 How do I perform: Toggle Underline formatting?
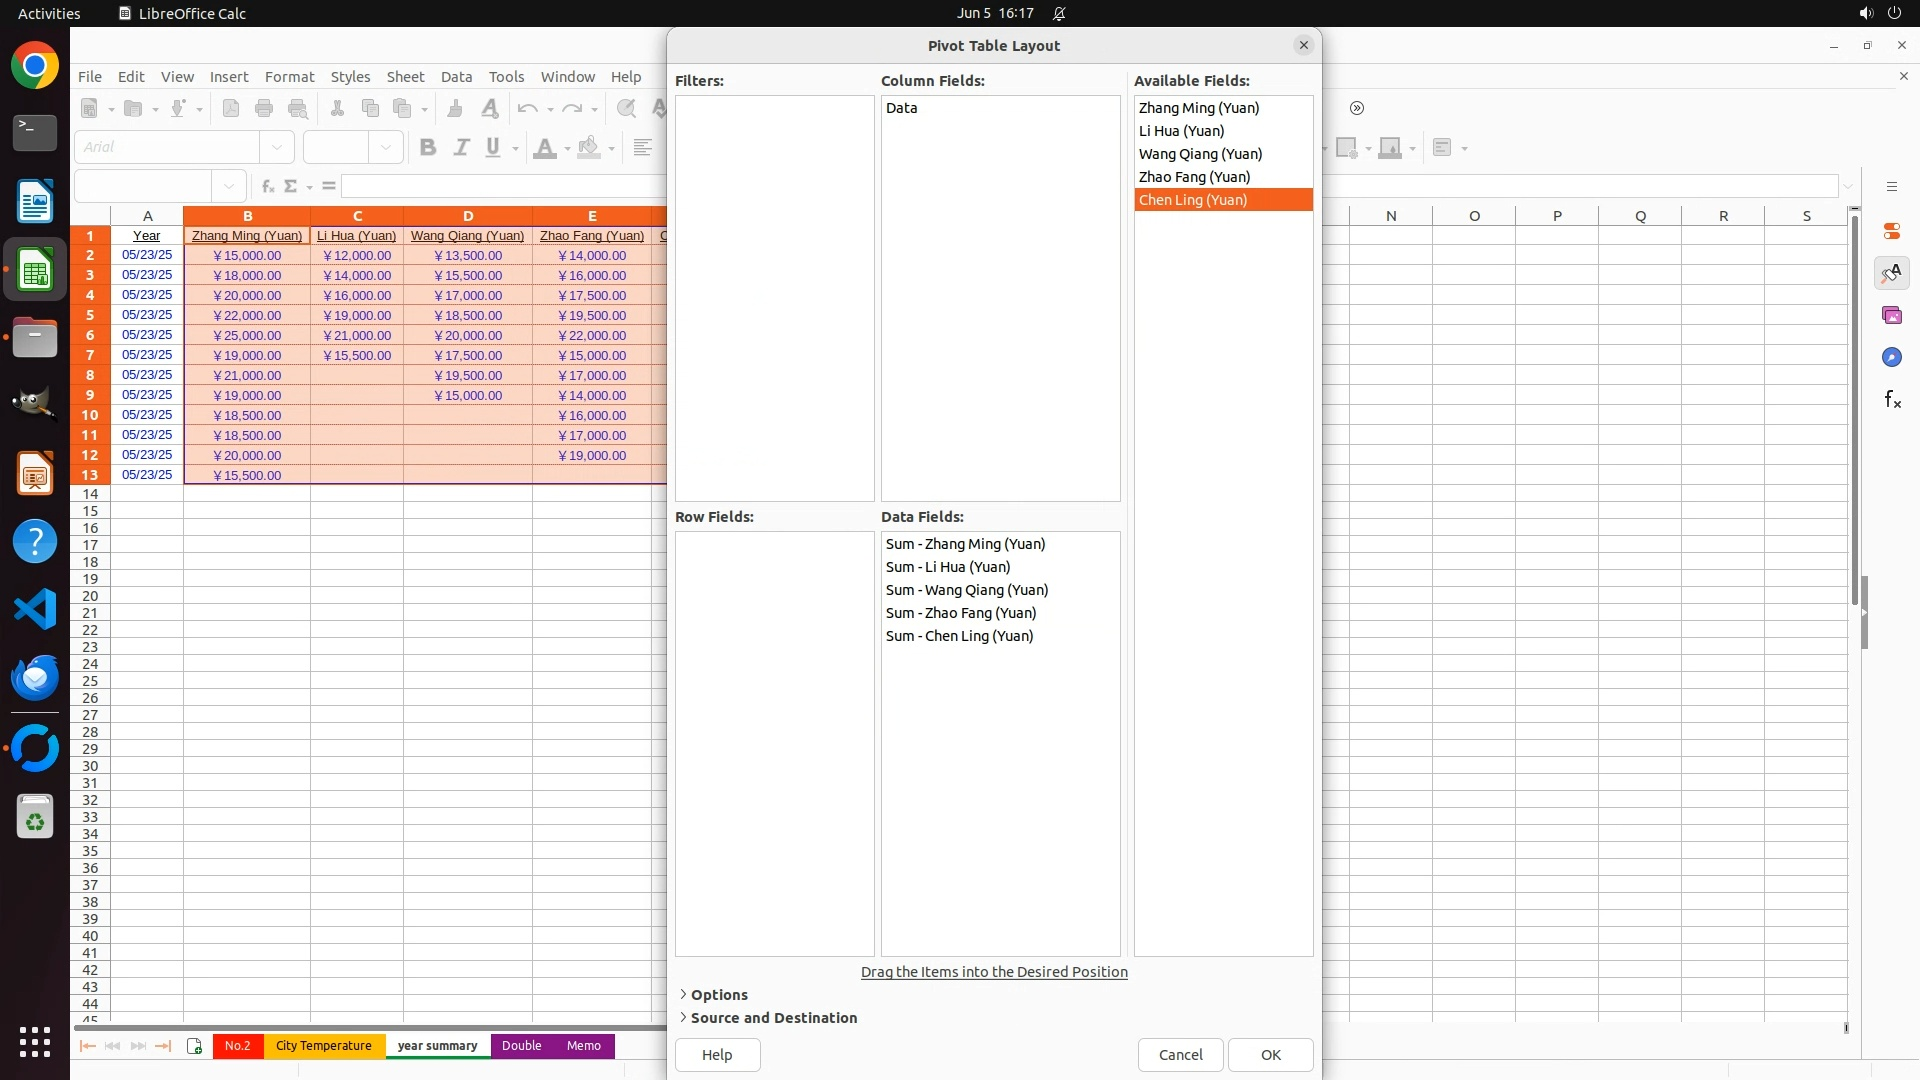[x=493, y=147]
